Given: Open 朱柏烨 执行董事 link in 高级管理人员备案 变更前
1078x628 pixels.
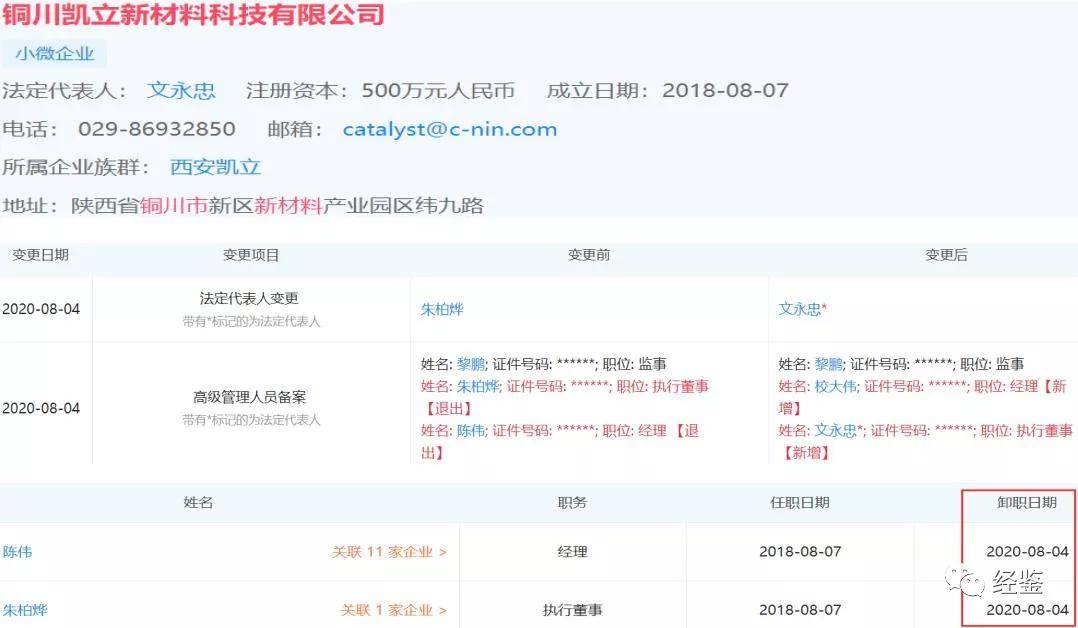Looking at the screenshot, I should (x=478, y=387).
